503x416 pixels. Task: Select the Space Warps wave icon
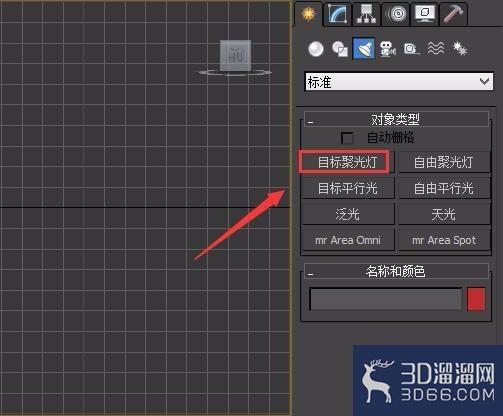pos(436,49)
